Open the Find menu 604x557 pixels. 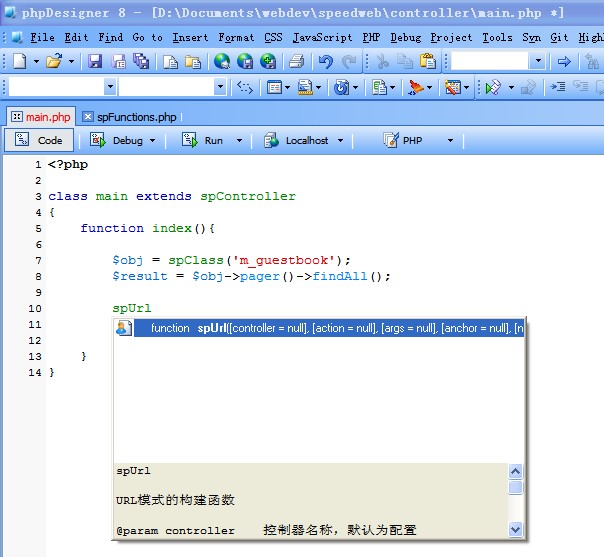(x=111, y=37)
